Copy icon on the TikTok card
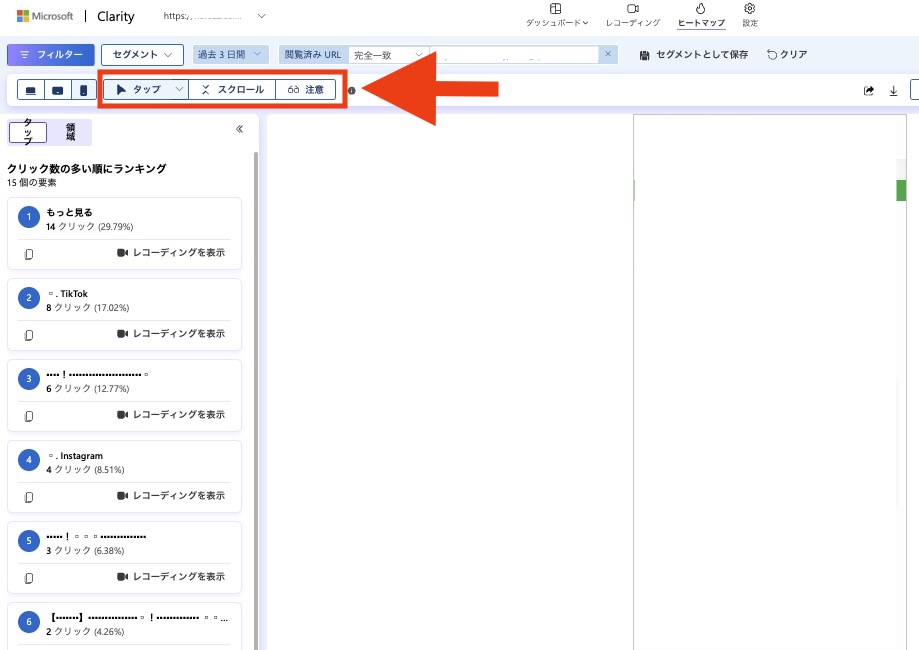Viewport: 919px width, 650px height. coord(29,335)
